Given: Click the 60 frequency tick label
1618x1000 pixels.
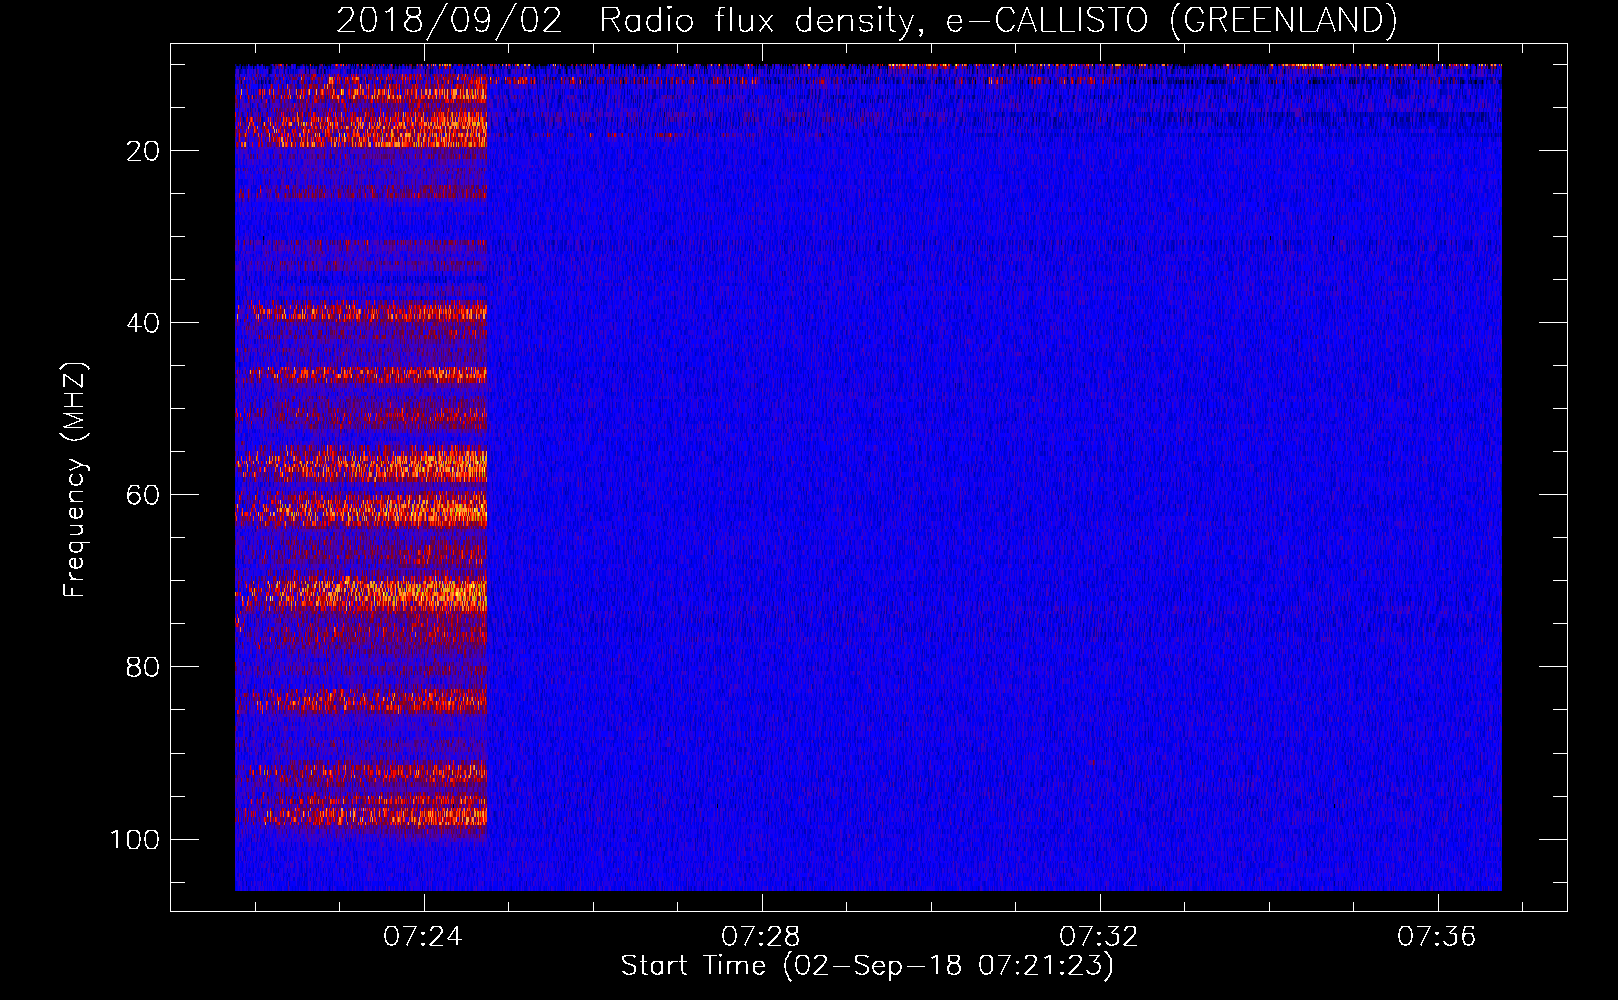Looking at the screenshot, I should pyautogui.click(x=143, y=495).
